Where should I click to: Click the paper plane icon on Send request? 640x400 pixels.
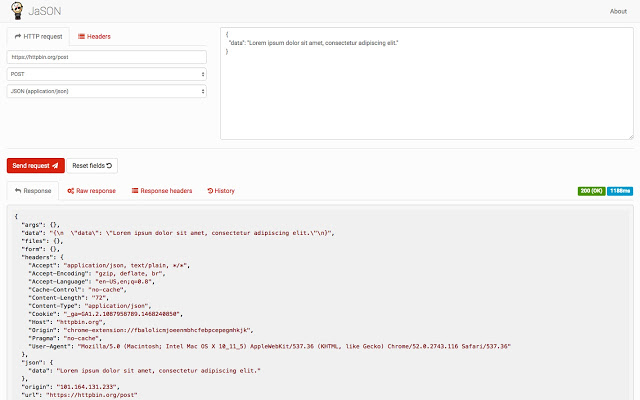click(55, 166)
